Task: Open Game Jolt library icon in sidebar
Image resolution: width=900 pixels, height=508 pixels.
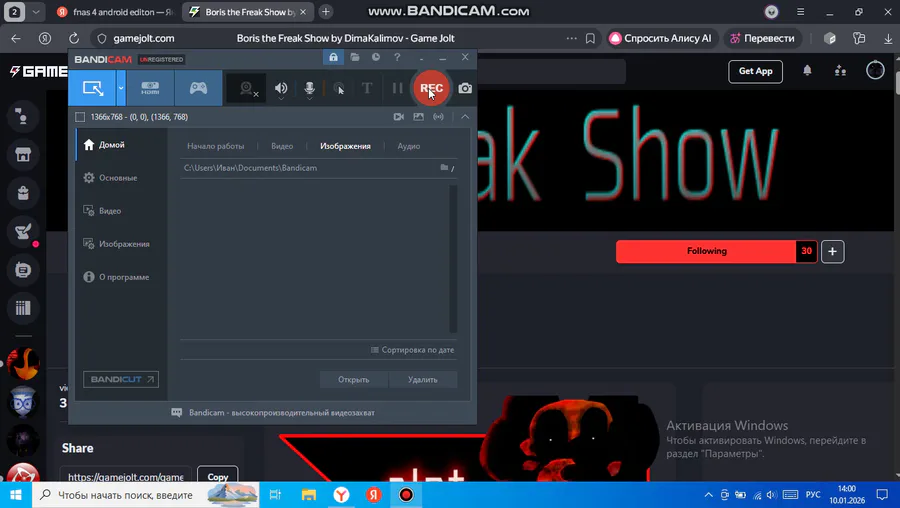Action: coord(23,308)
